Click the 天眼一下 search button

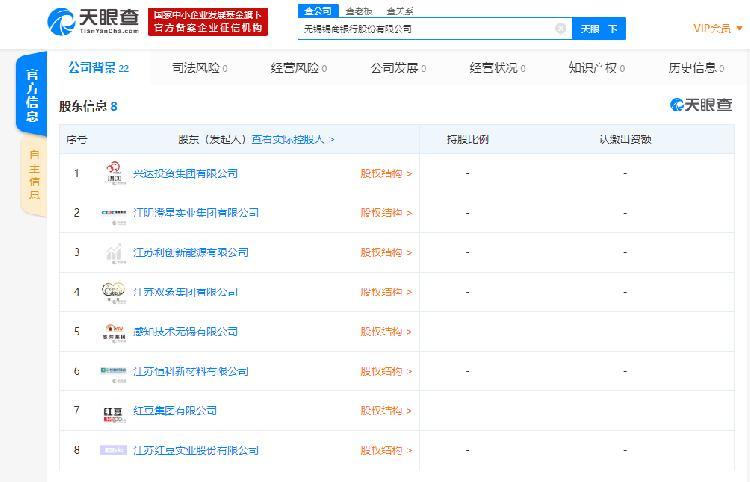599,29
